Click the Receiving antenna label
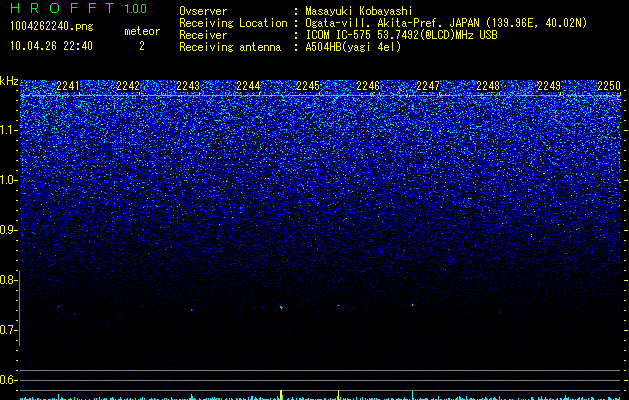The image size is (629, 400). 230,47
